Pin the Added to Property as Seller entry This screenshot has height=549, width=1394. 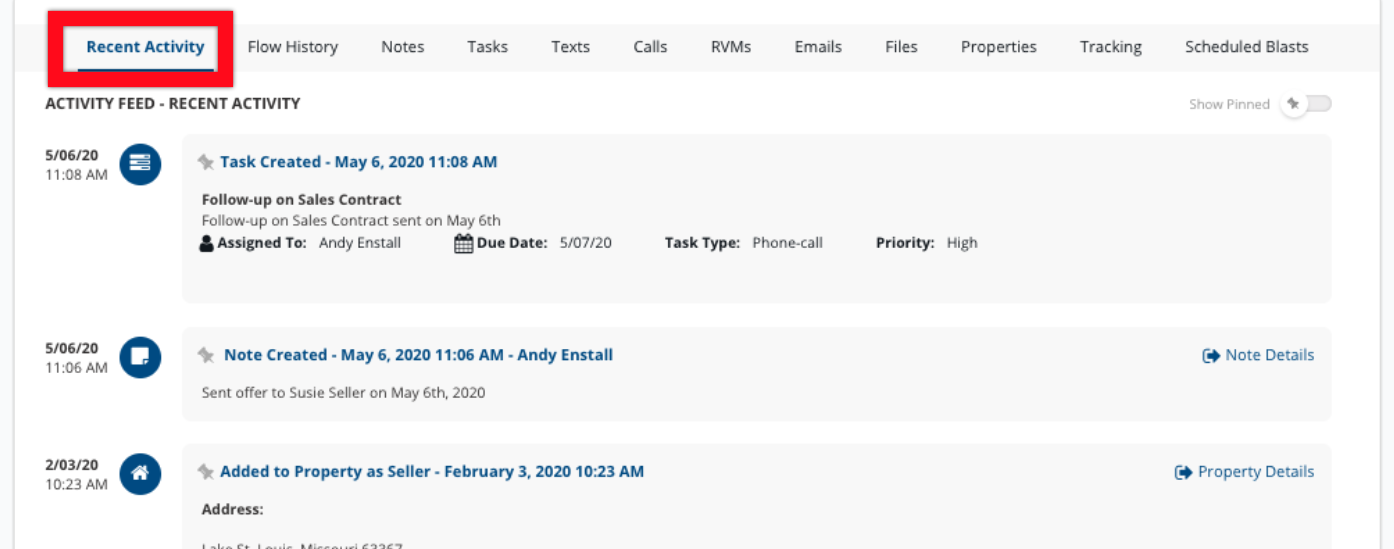[x=206, y=472]
